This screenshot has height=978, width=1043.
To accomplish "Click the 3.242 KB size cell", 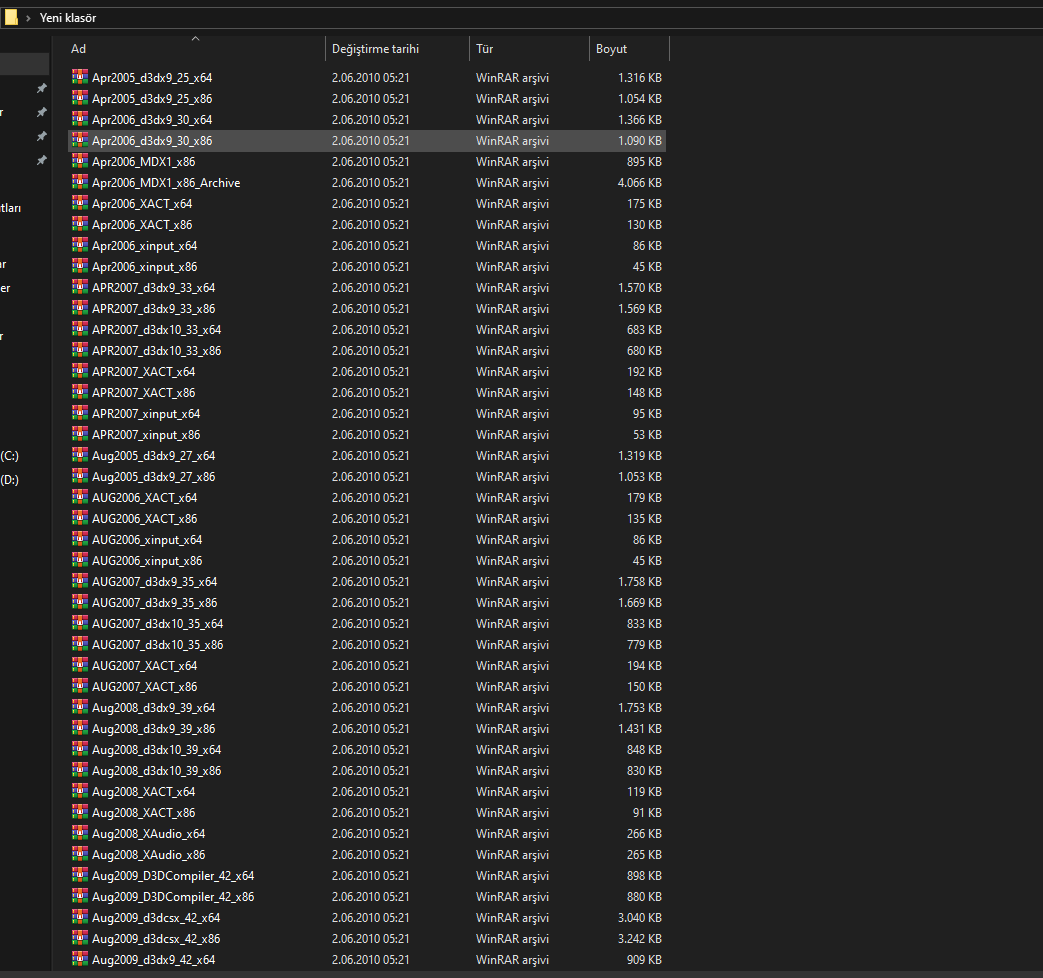I will 640,938.
